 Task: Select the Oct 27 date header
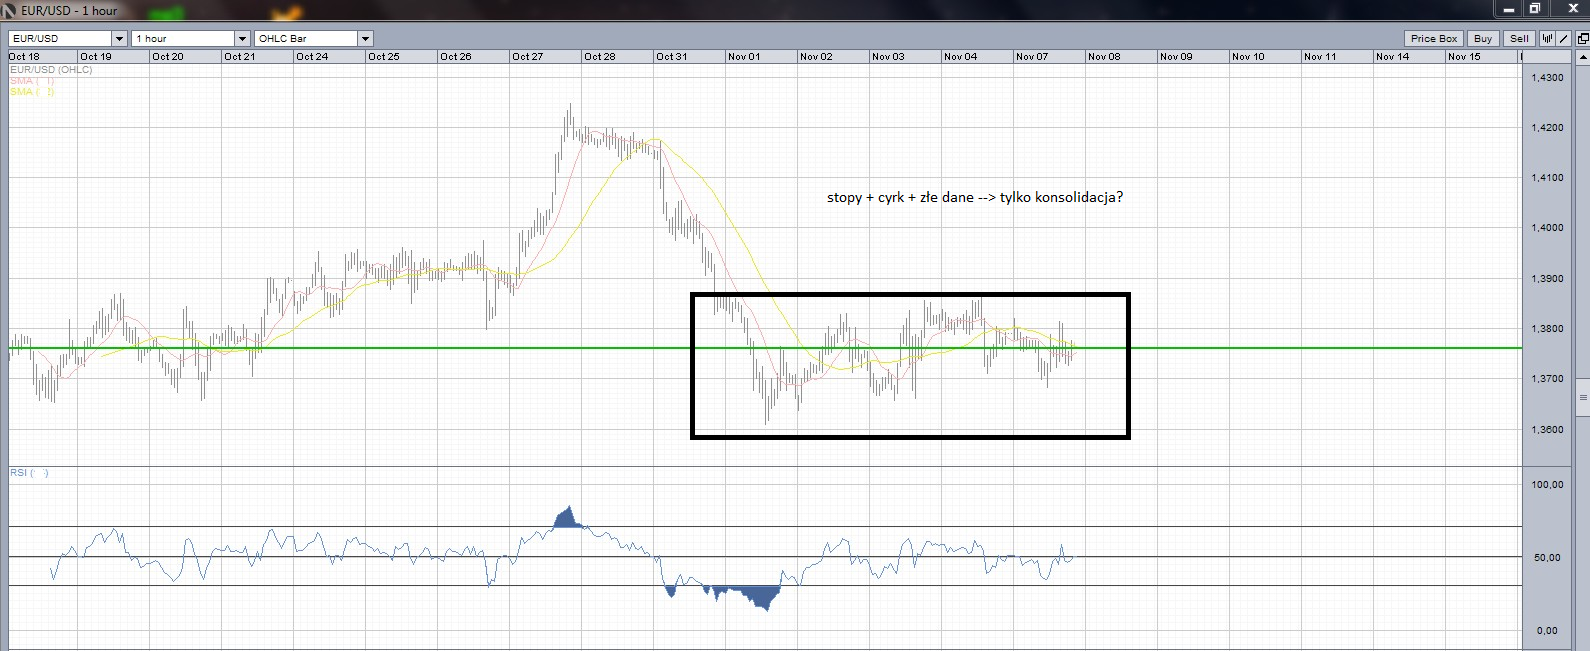tap(528, 57)
